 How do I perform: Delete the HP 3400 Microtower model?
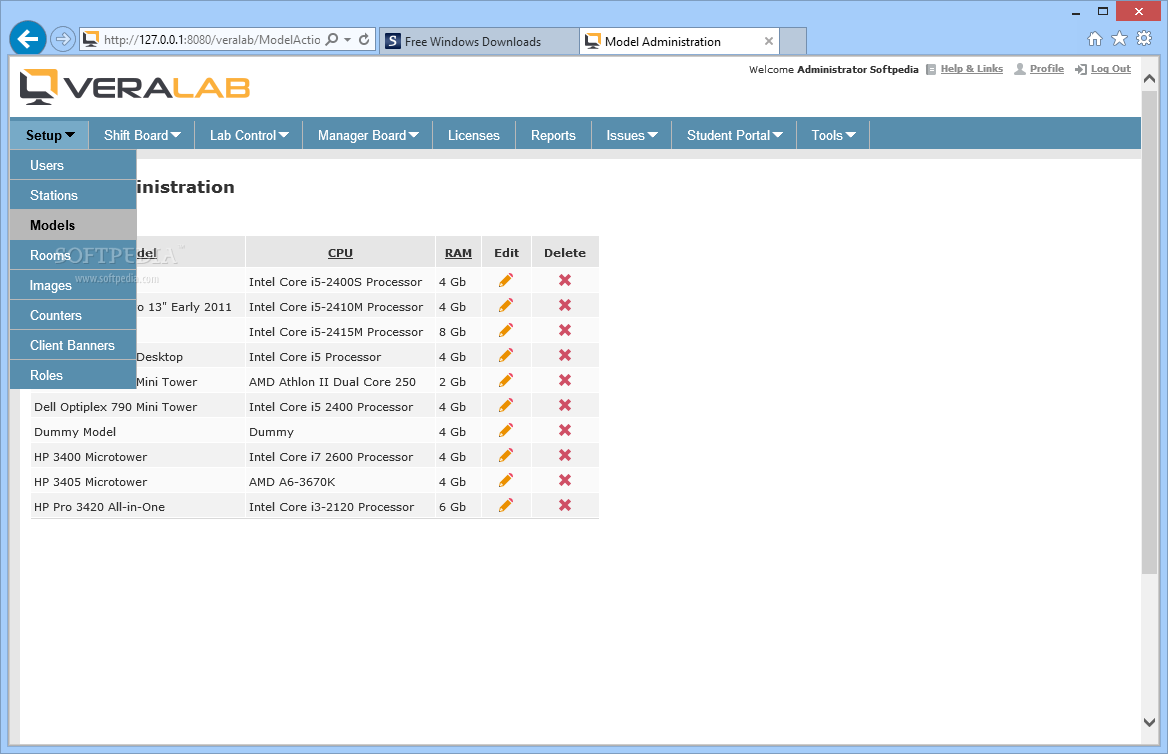[x=565, y=455]
